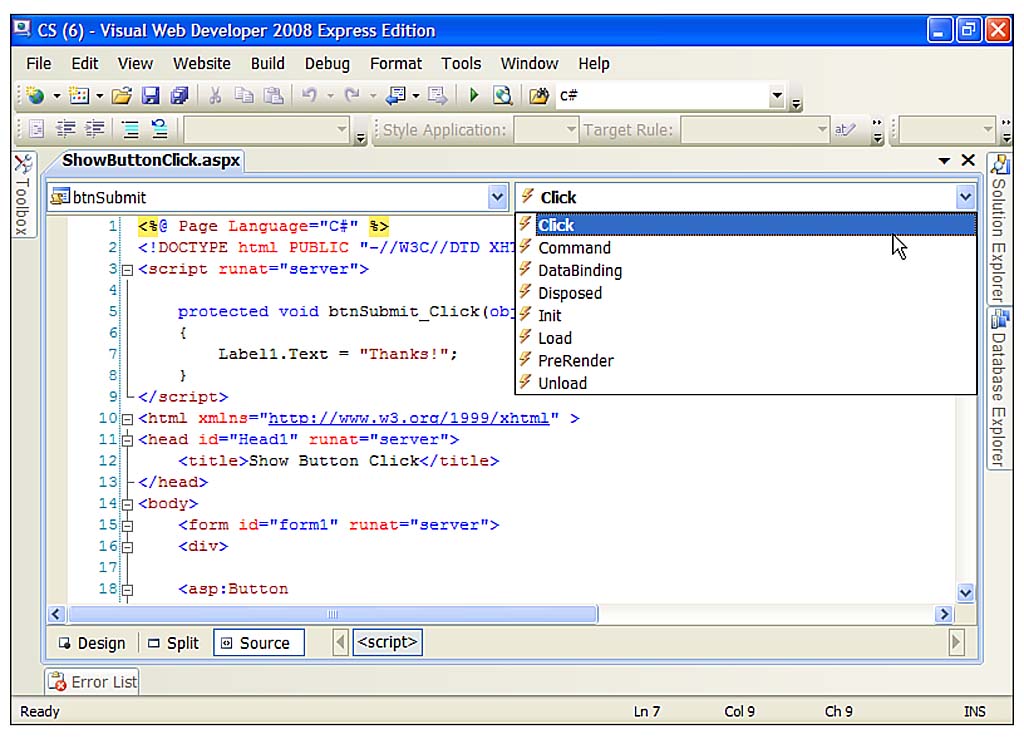Open the Target Rule dropdown

822,129
